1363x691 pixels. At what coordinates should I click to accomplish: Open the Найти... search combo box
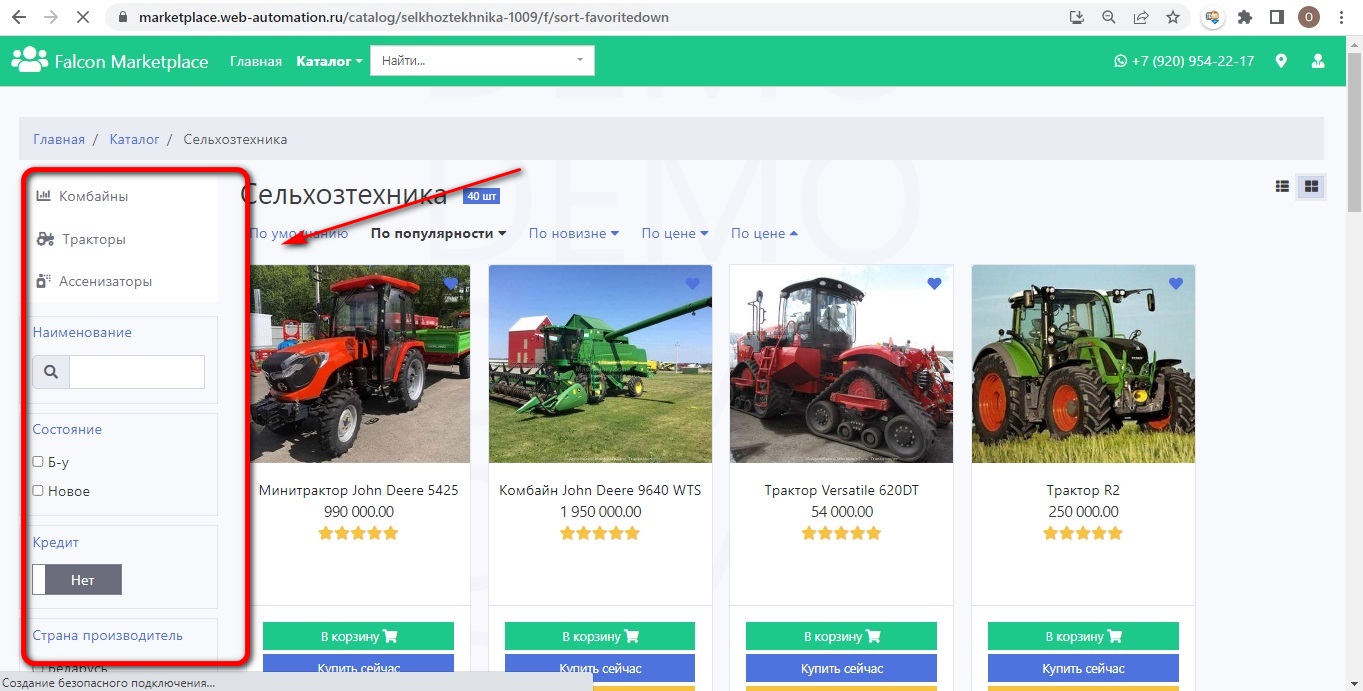click(482, 61)
